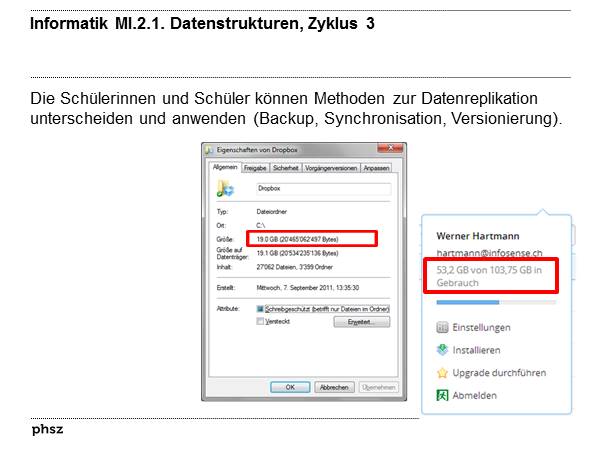Click the Einstellungen settings icon
Screen dimensions: 600x450
pos(442,328)
